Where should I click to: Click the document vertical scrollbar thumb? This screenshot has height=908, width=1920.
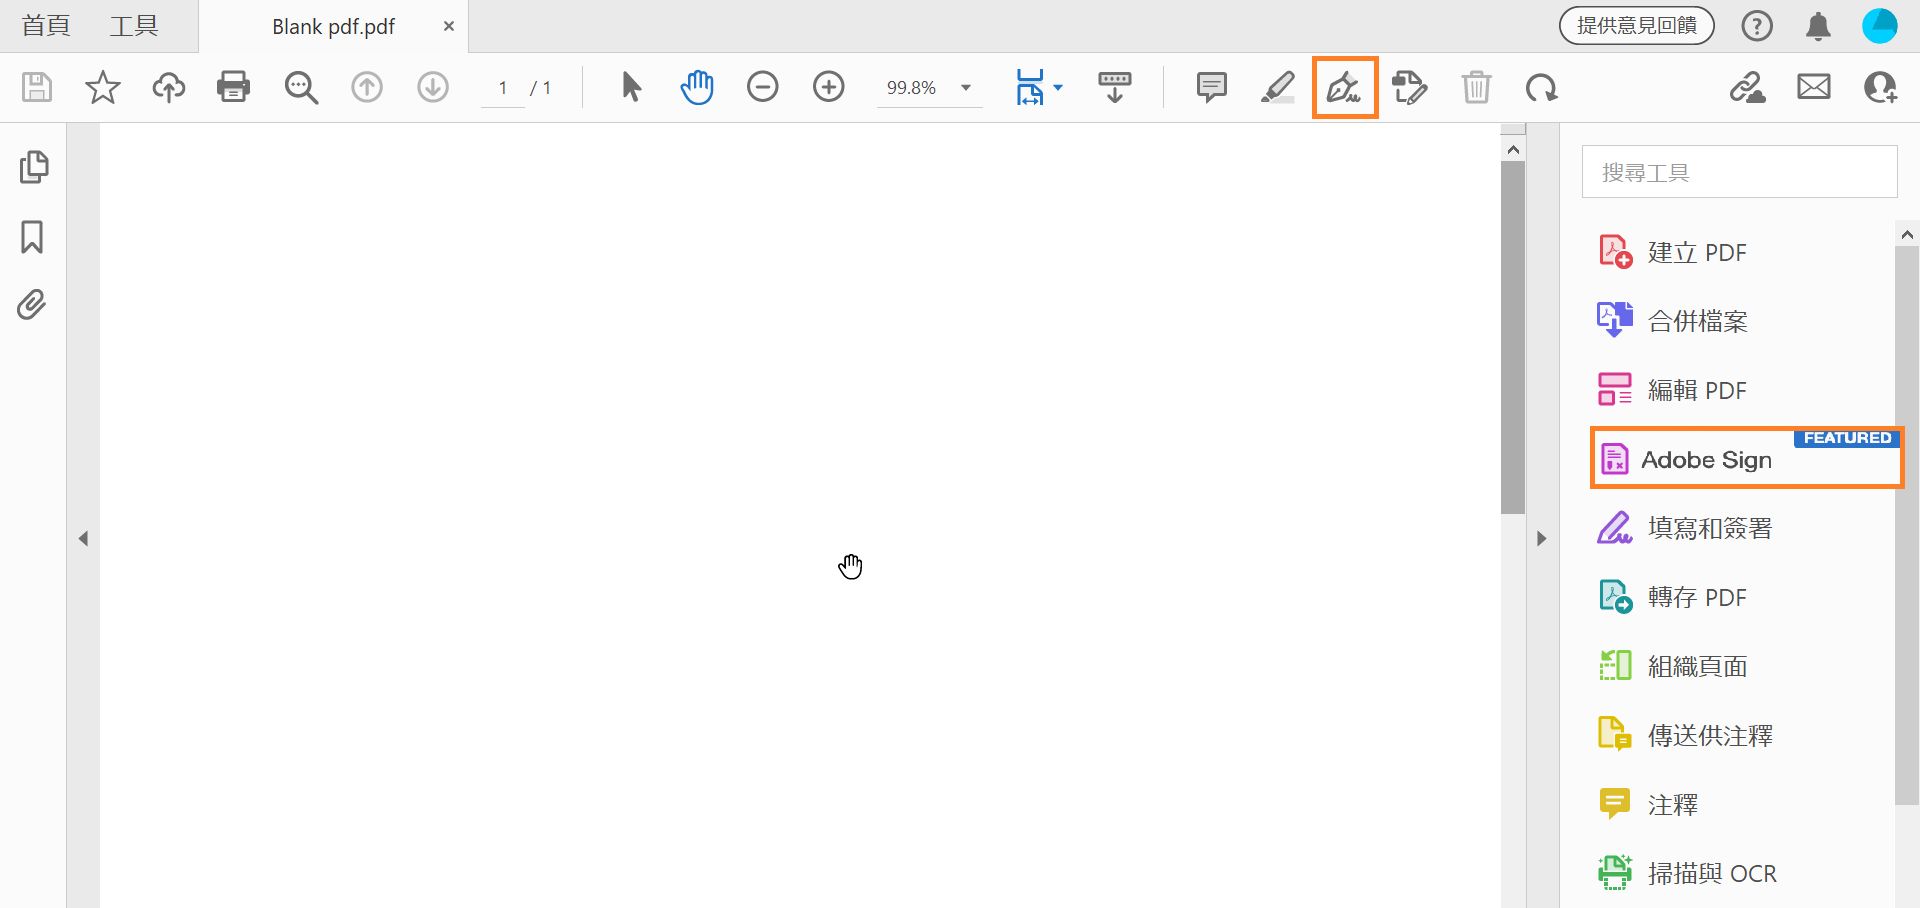point(1513,338)
